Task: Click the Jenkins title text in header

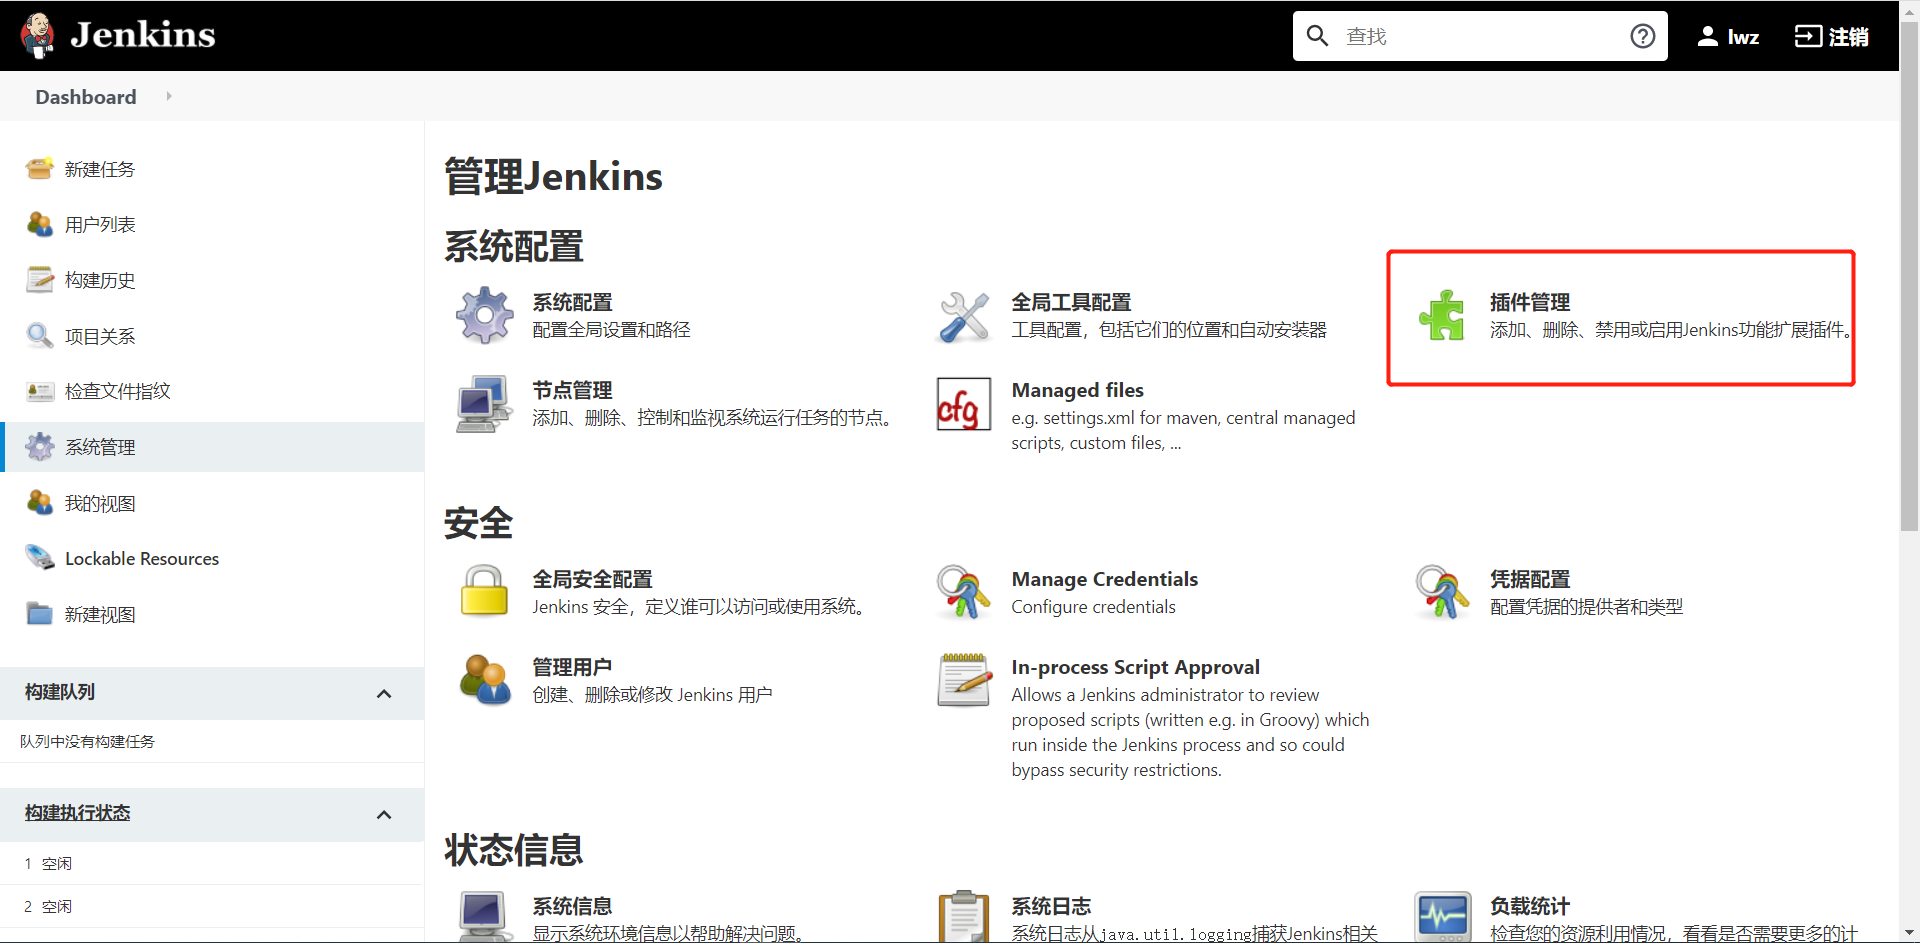Action: point(143,35)
